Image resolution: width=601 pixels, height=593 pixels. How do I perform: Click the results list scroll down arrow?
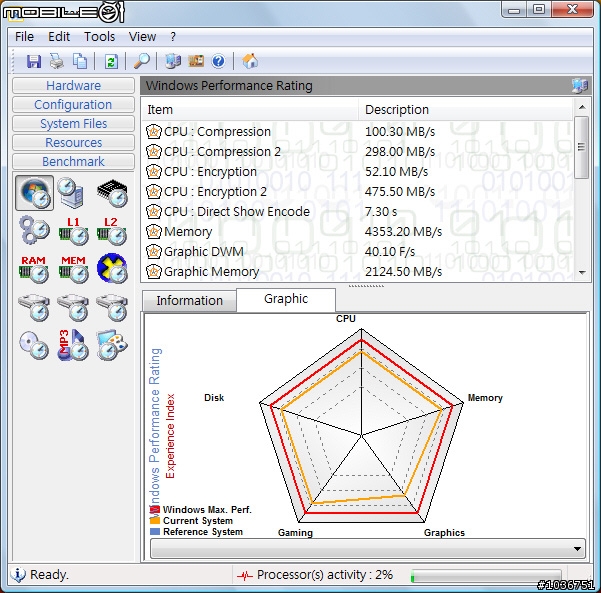pos(582,273)
